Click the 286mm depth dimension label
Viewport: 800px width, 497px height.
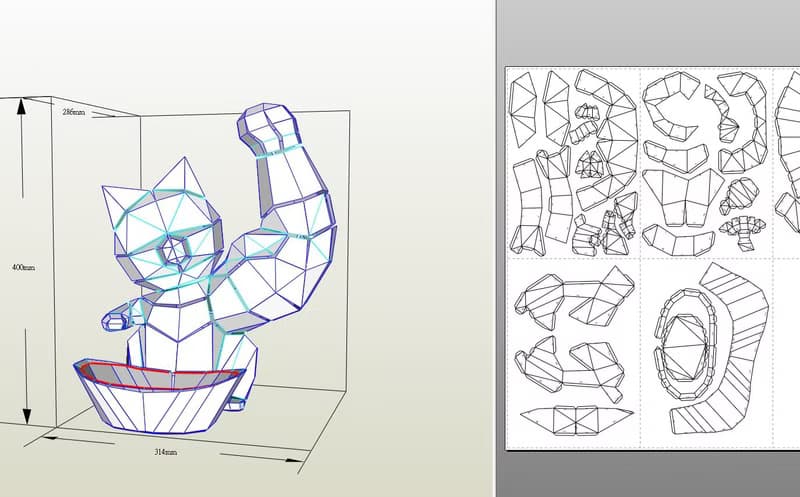pos(72,113)
